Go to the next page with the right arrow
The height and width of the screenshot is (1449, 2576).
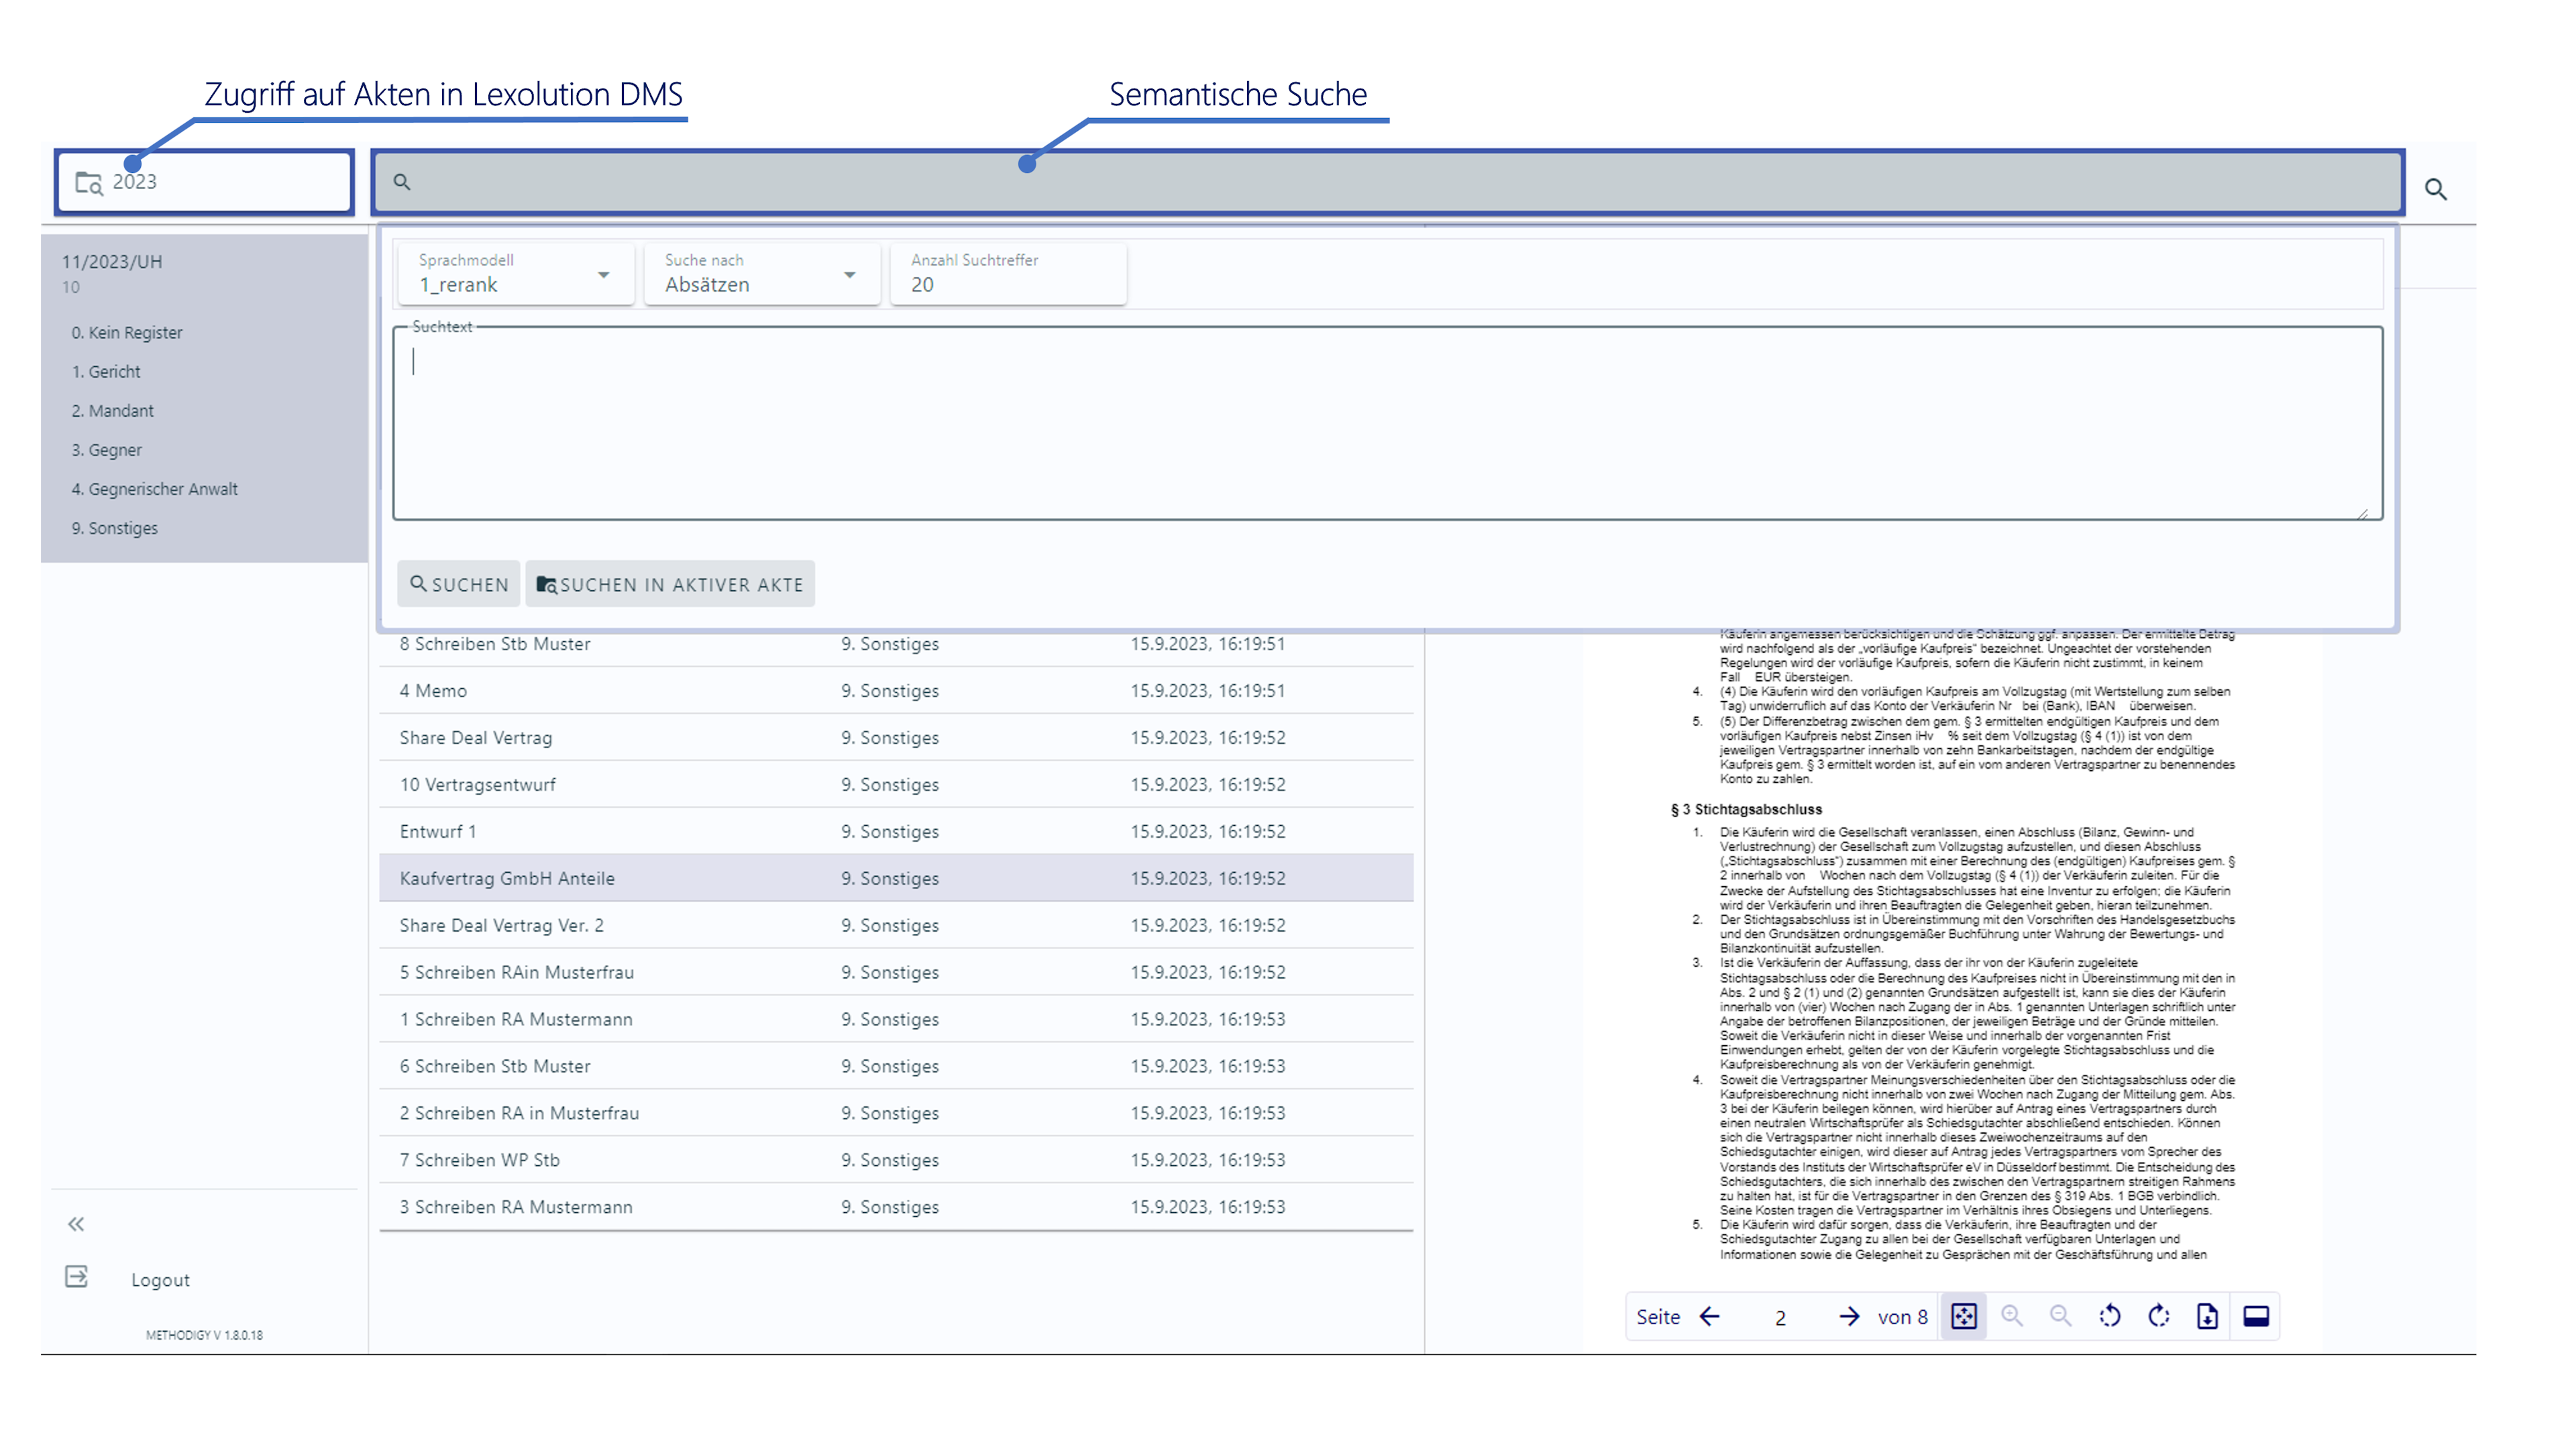tap(1849, 1317)
